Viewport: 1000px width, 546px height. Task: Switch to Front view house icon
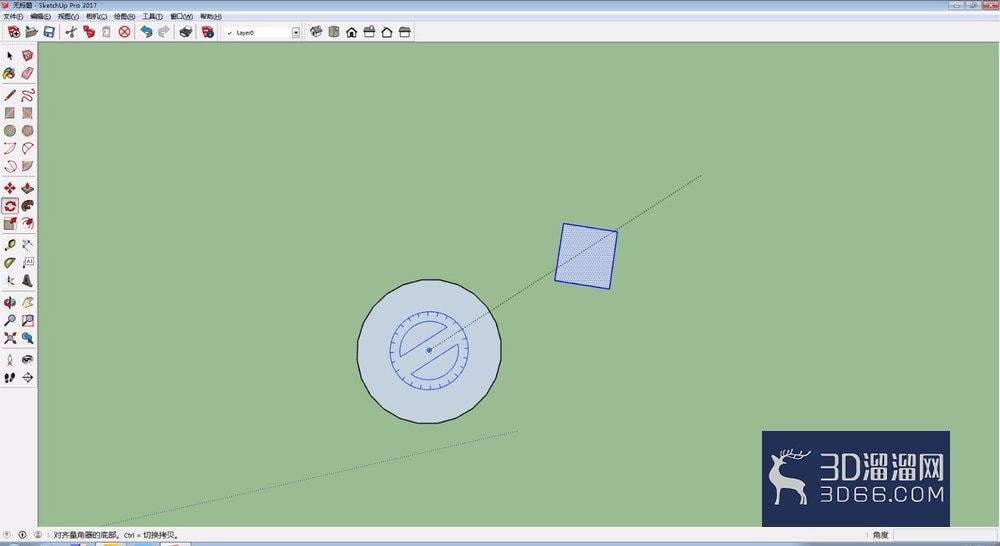click(x=351, y=32)
